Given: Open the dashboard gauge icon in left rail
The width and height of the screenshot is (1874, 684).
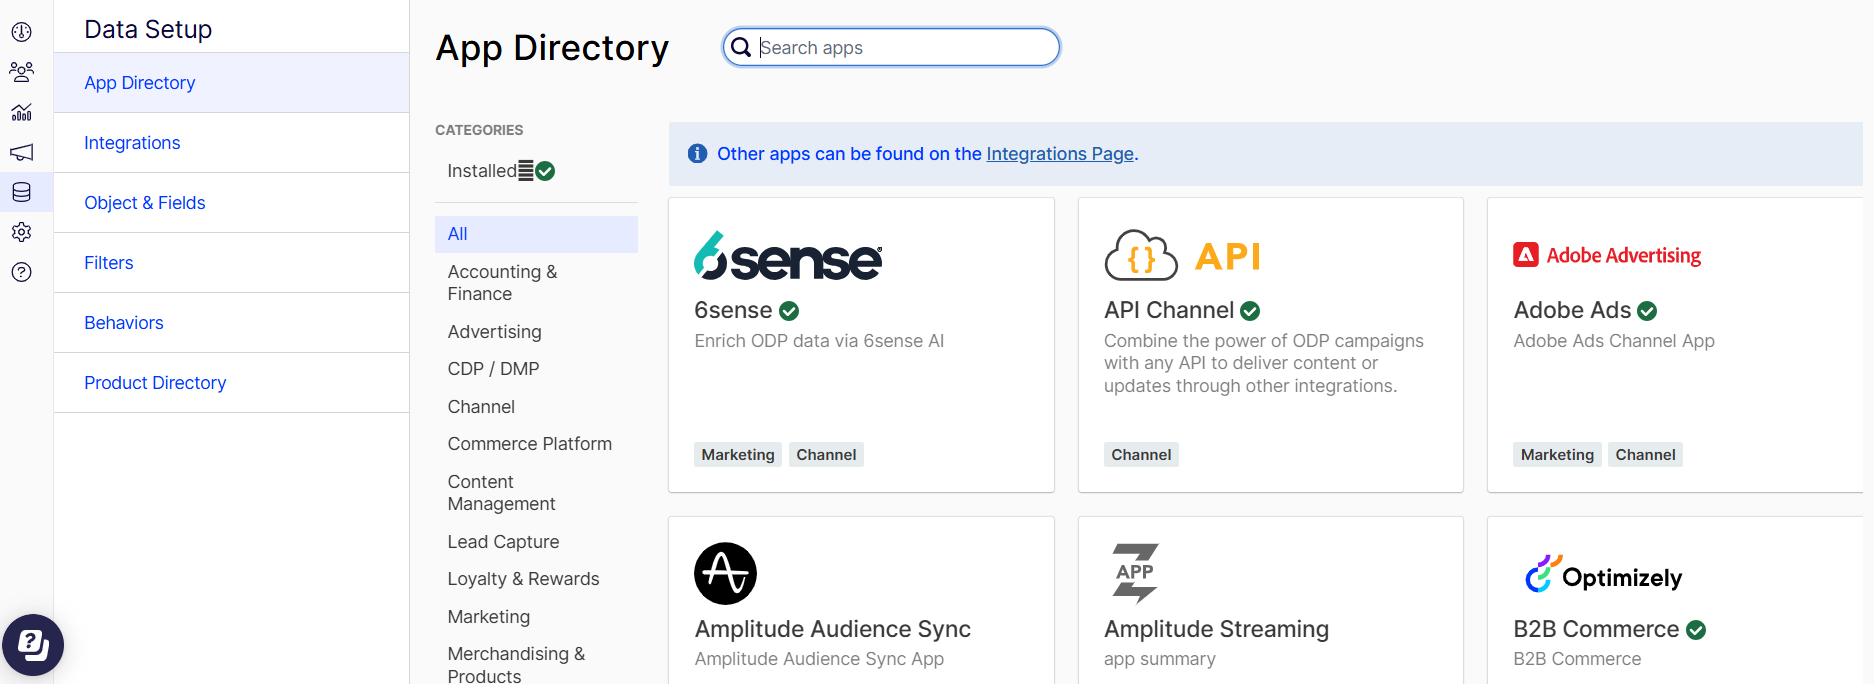Looking at the screenshot, I should (21, 32).
